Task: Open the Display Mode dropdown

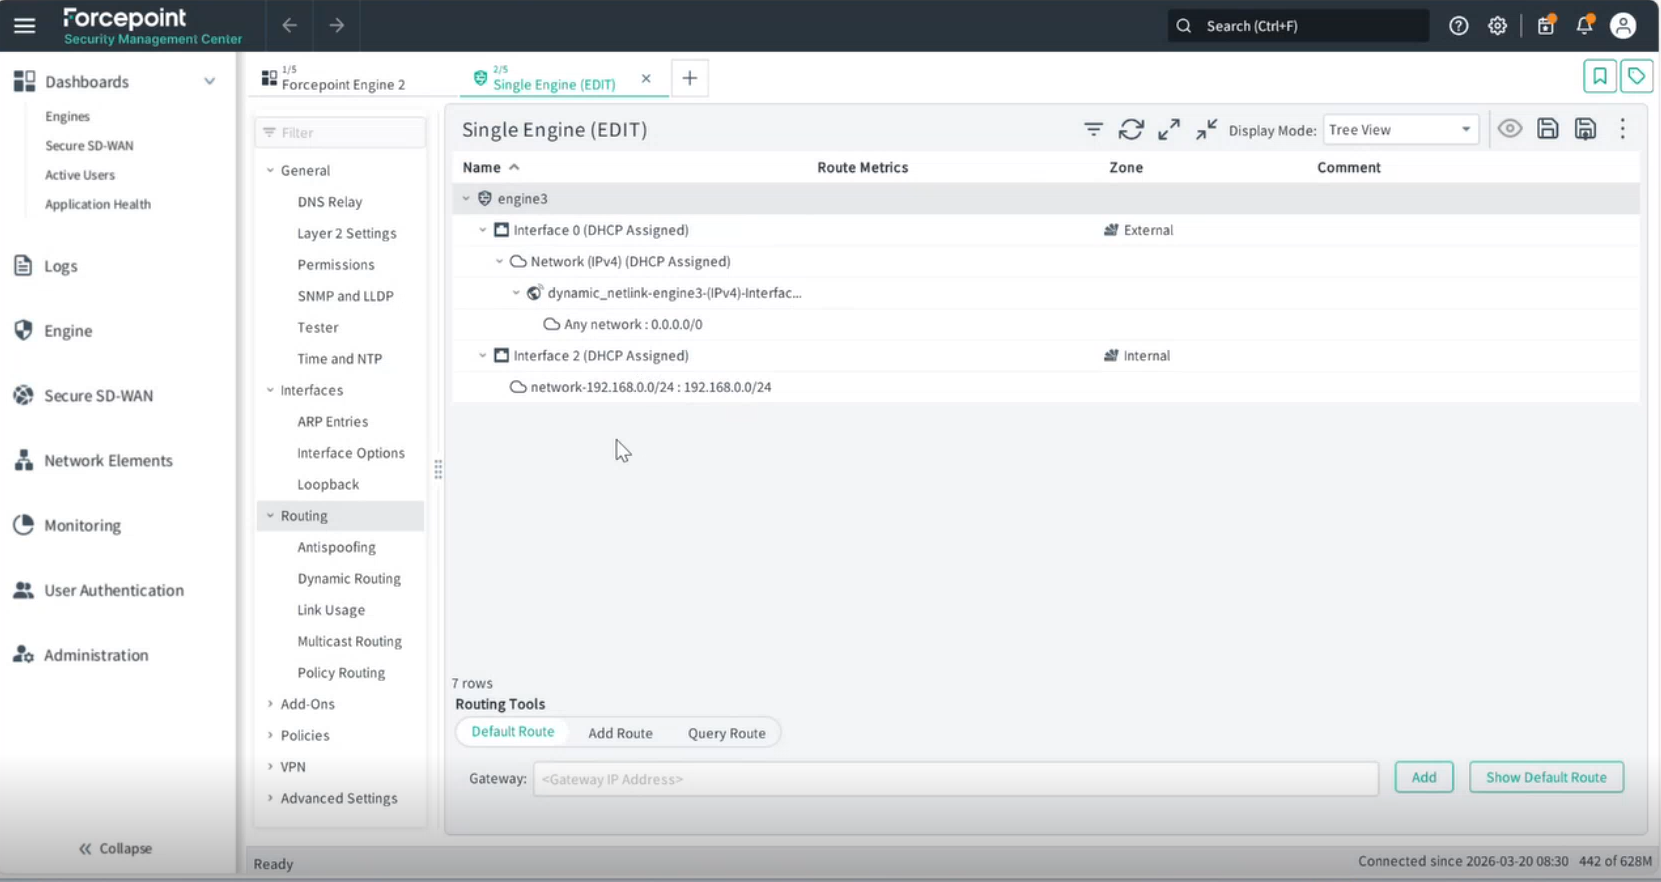Action: tap(1400, 130)
